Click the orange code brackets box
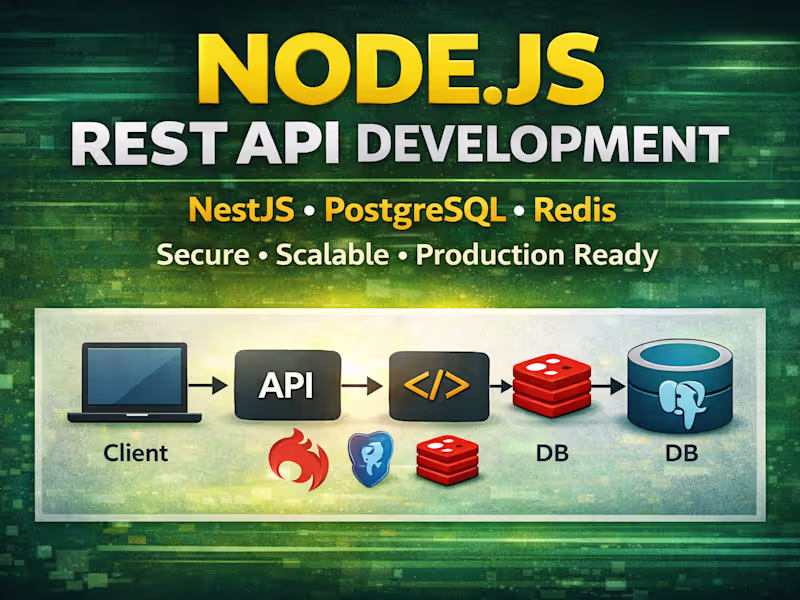This screenshot has width=800, height=600. (x=439, y=386)
